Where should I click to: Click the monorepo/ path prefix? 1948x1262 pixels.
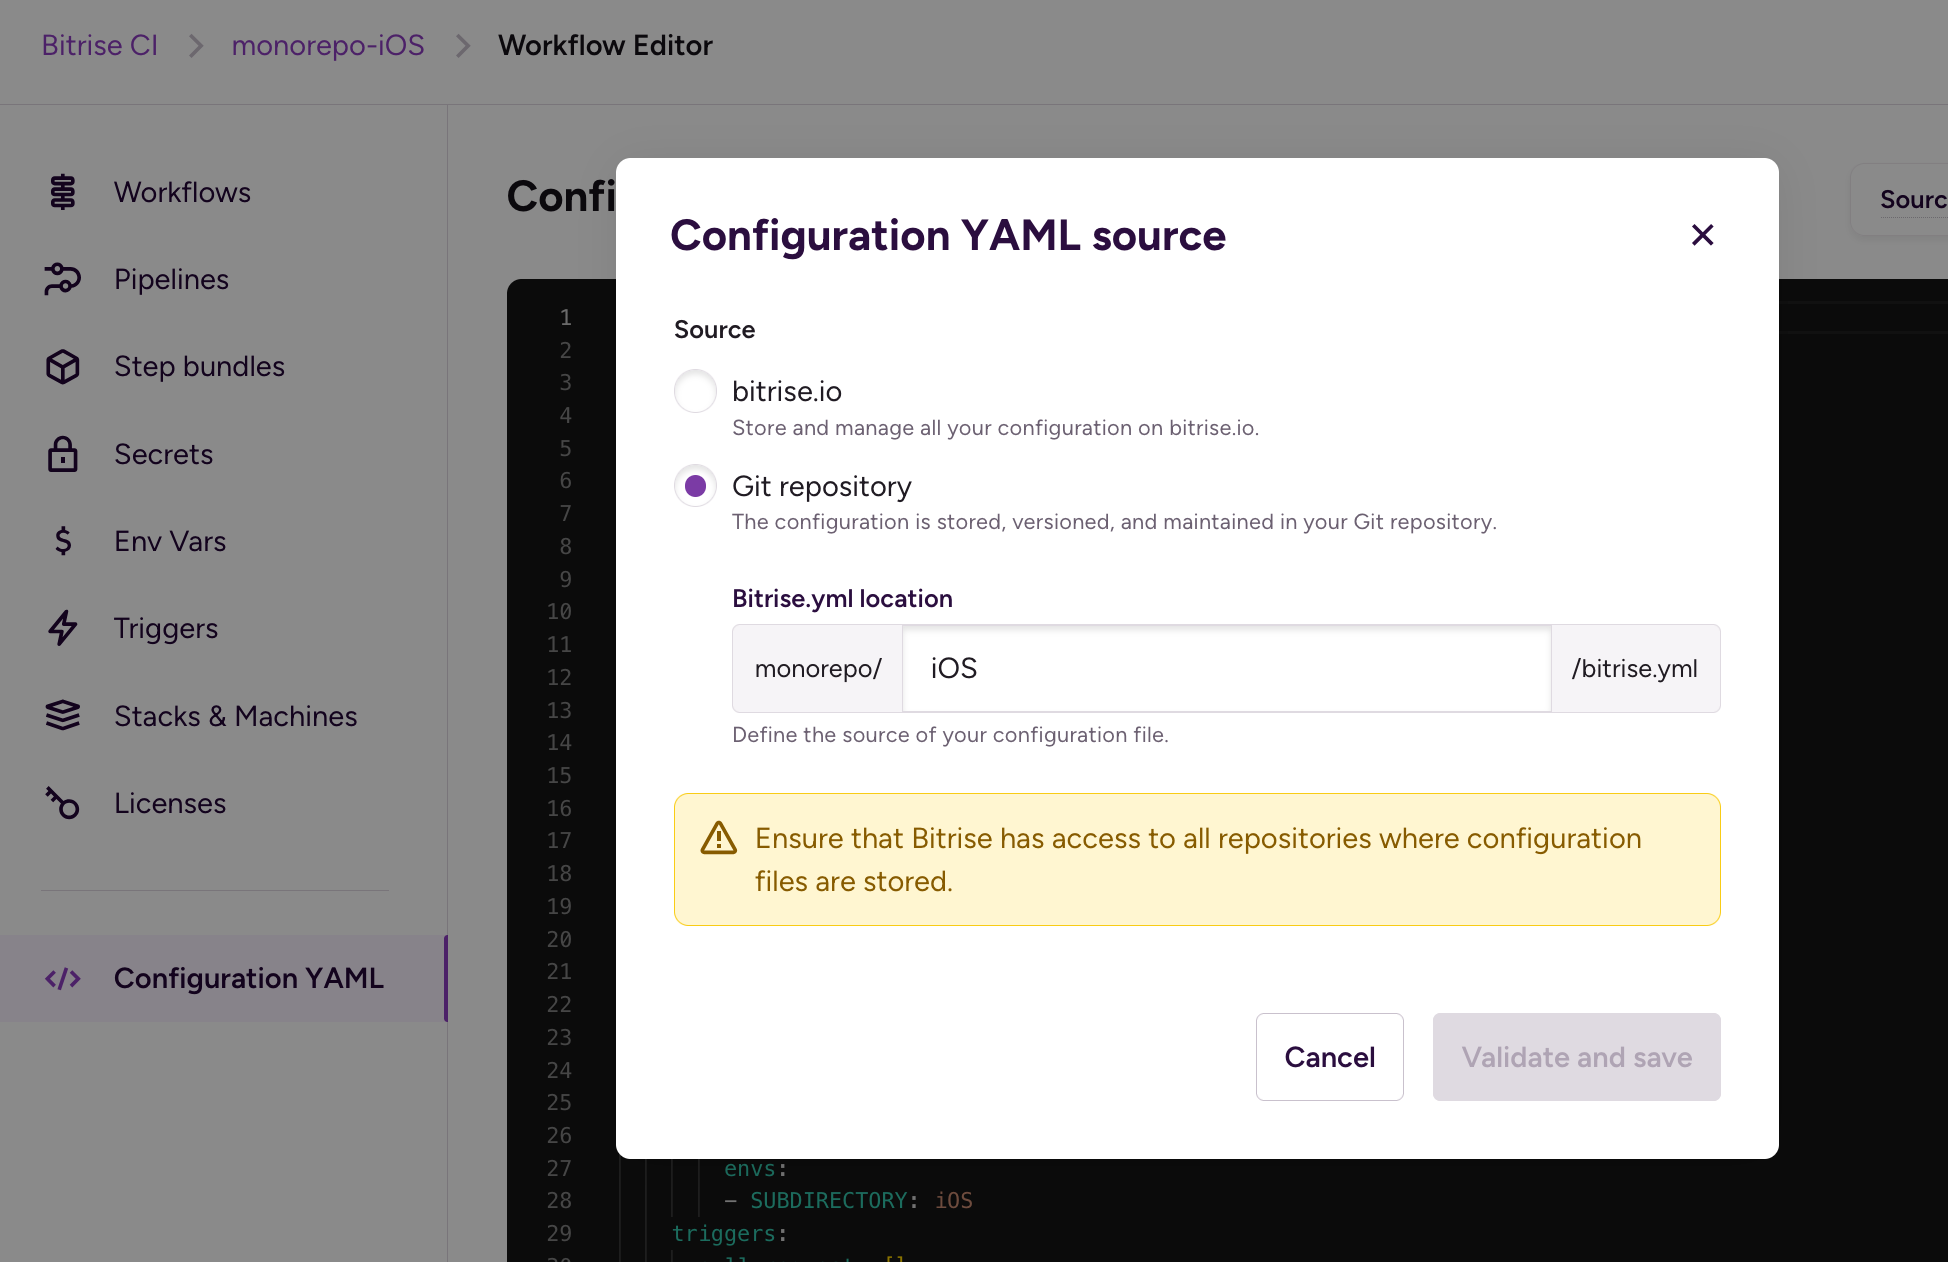pos(818,669)
